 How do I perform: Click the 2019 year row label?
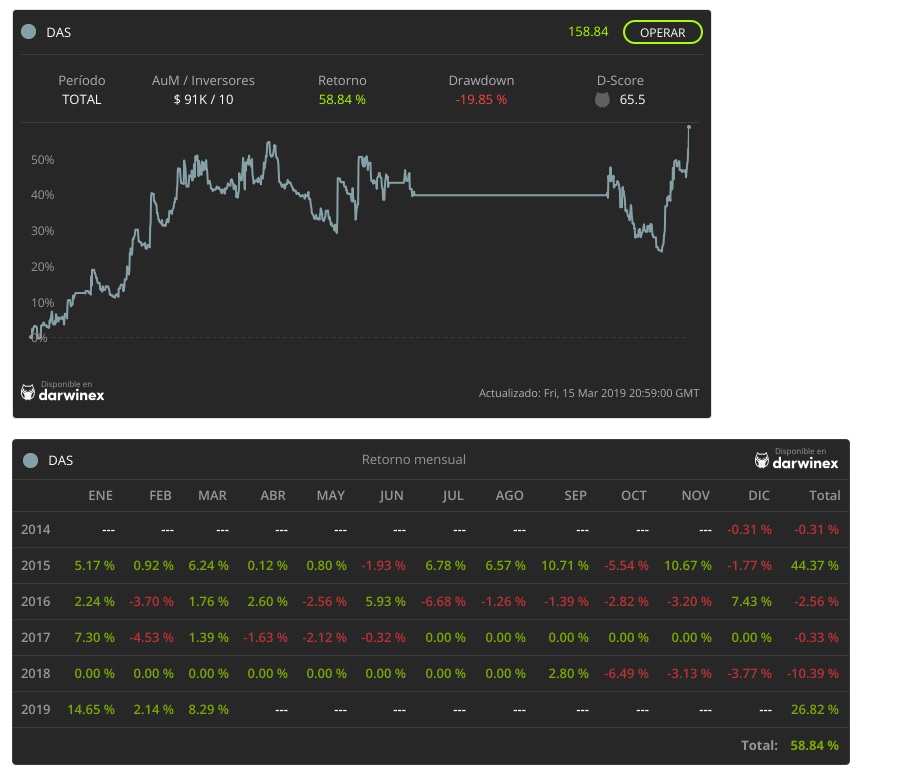(36, 709)
